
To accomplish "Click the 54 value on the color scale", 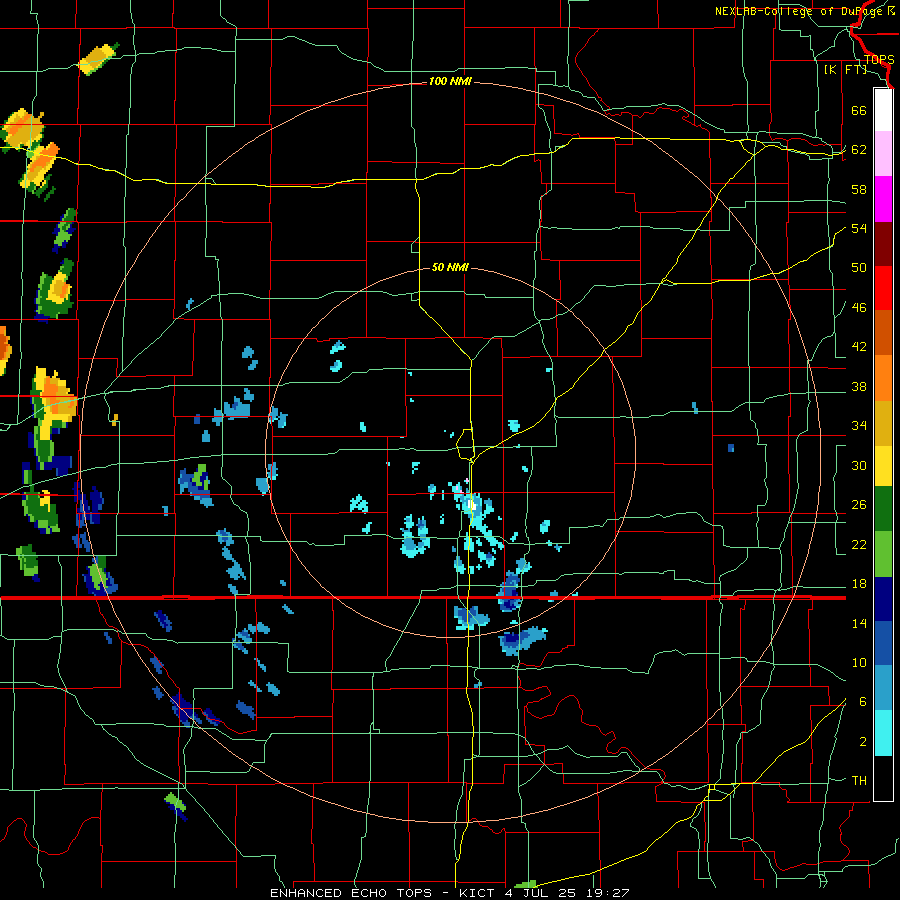I will [x=859, y=228].
